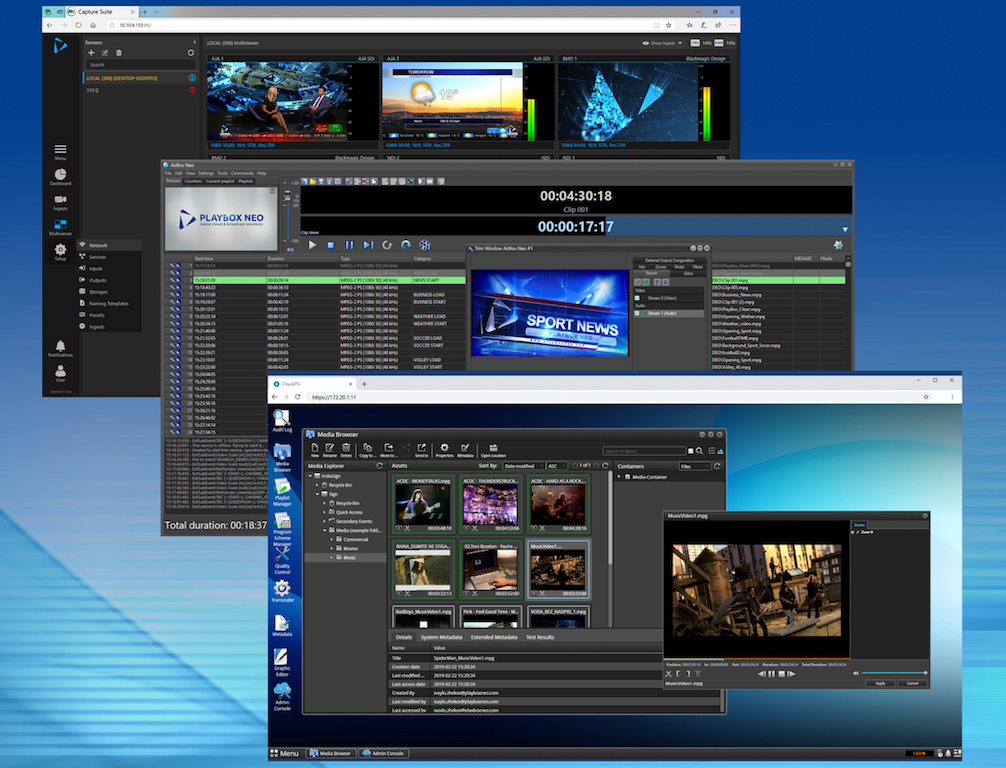
Task: Expand the Movies folder in Media Explorer
Action: (332, 549)
